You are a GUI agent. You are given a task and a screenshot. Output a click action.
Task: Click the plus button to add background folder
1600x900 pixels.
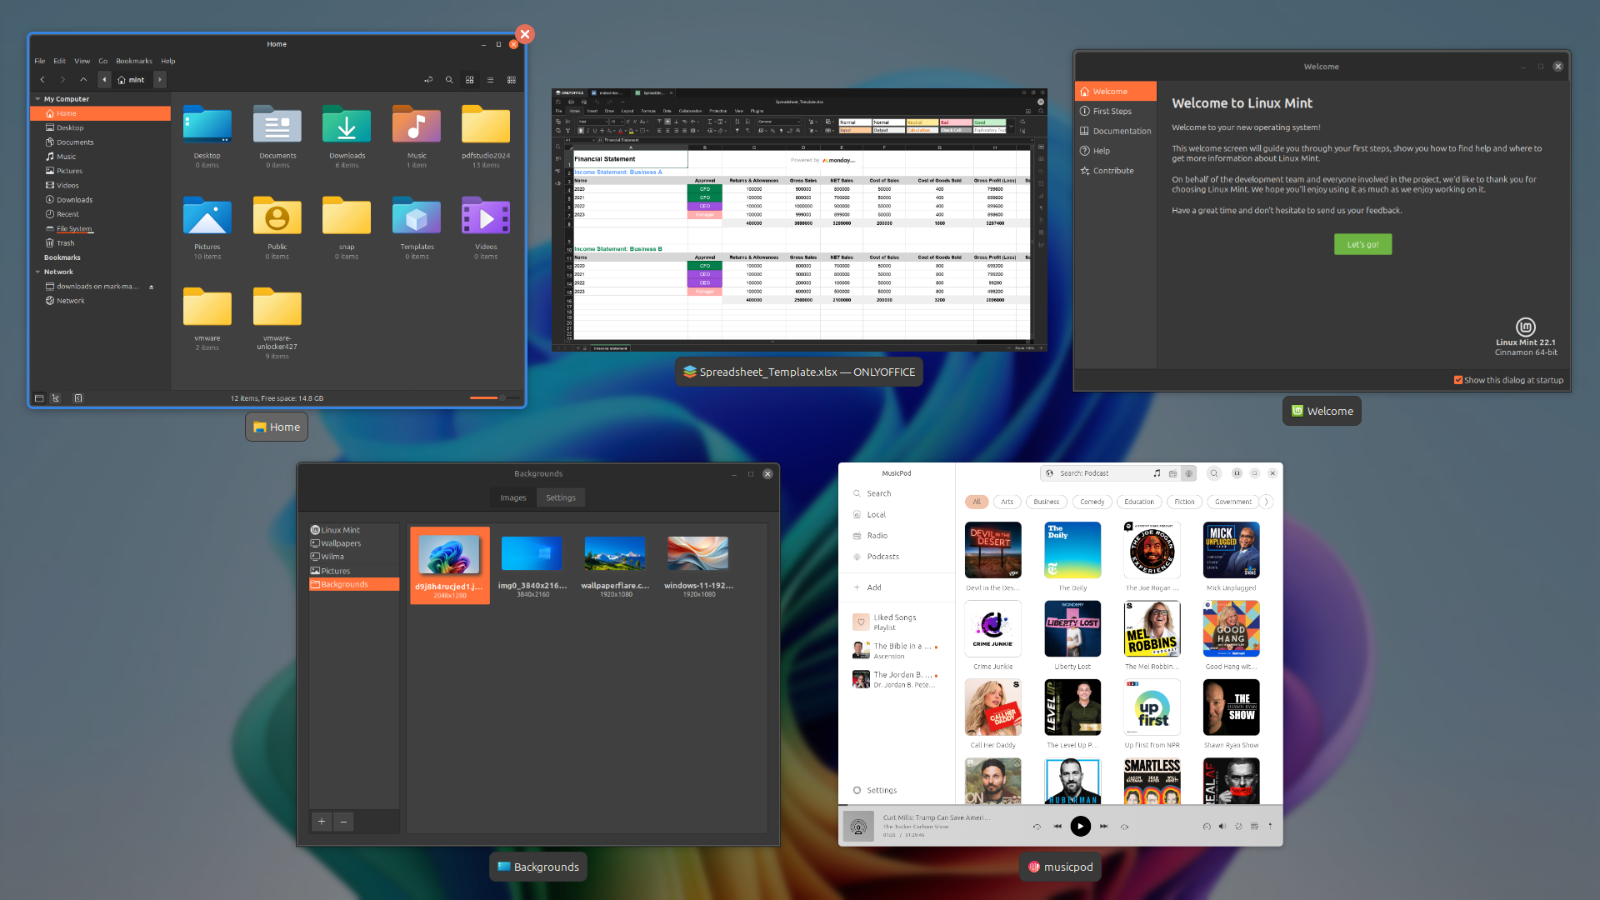322,822
